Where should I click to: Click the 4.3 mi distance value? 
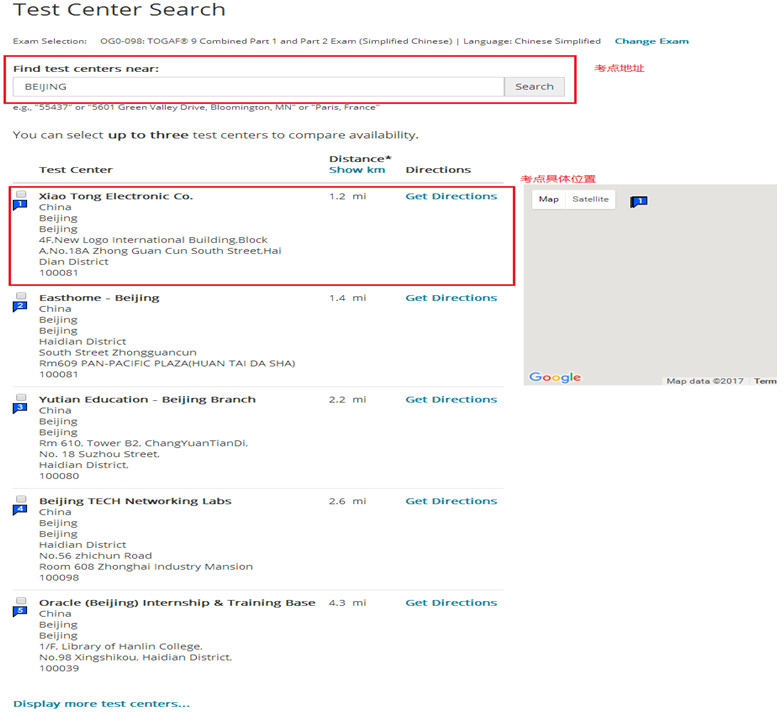348,602
